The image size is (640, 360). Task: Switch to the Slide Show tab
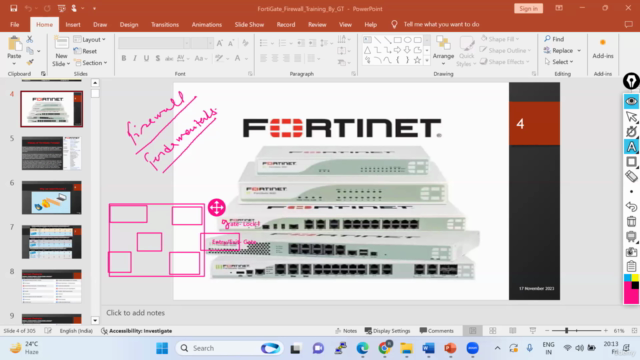[x=249, y=24]
